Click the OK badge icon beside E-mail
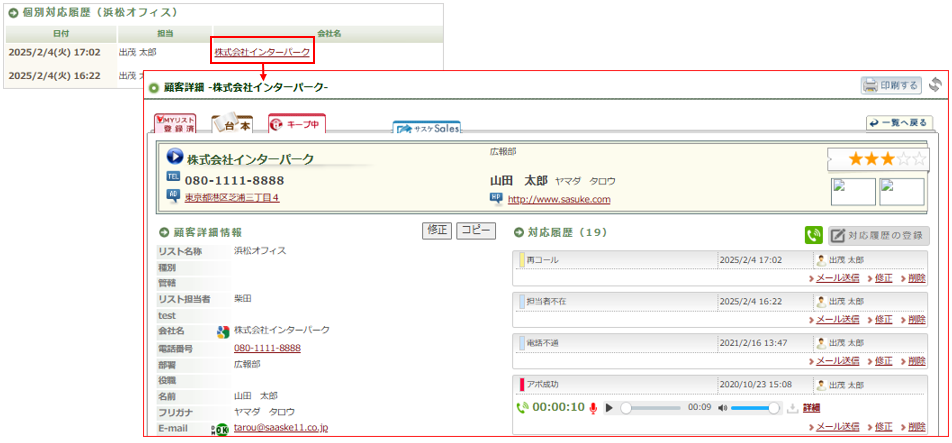The width and height of the screenshot is (952, 443). 221,430
